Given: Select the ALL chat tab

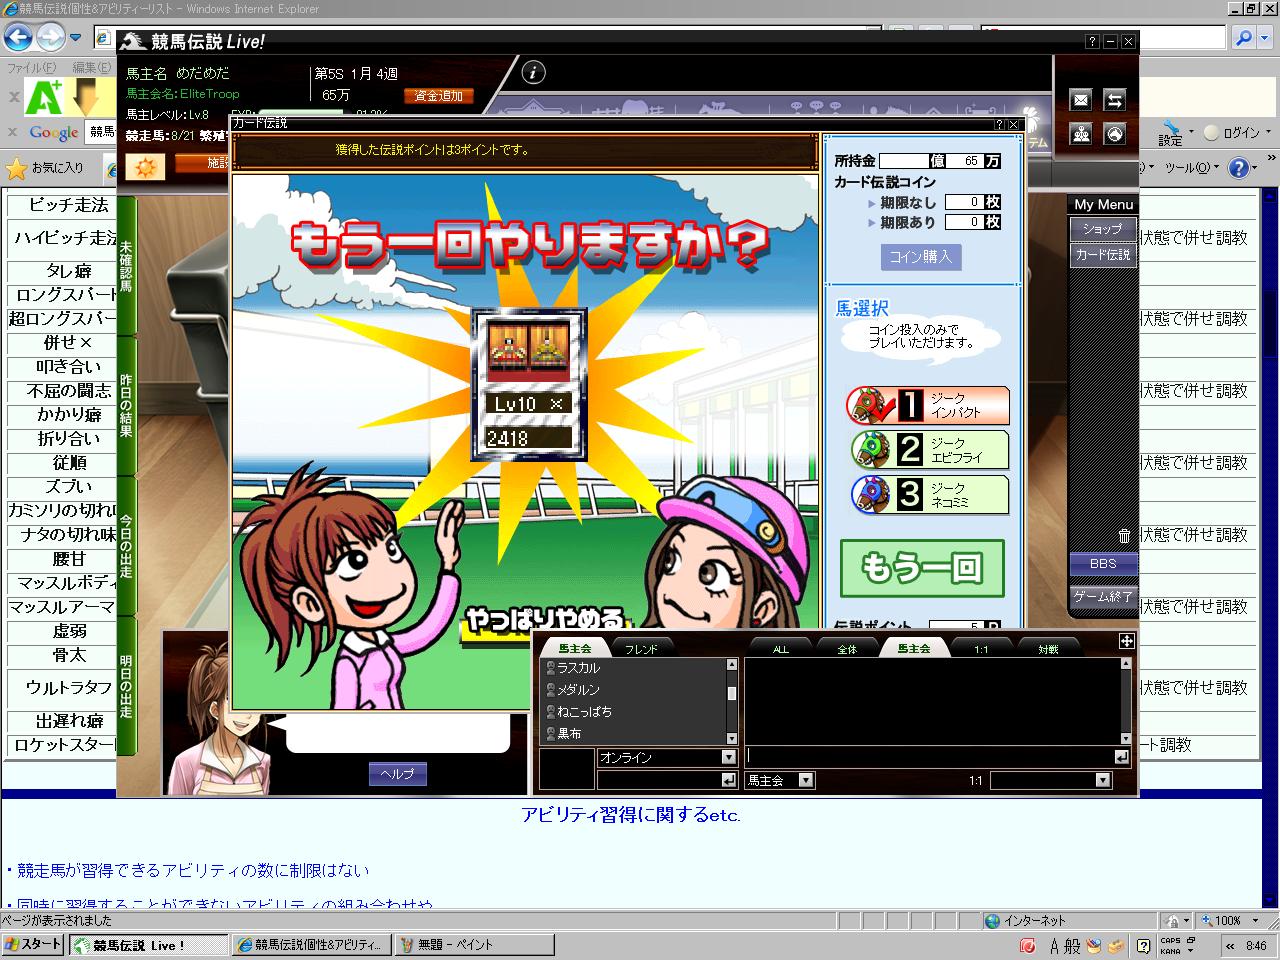Looking at the screenshot, I should 781,649.
